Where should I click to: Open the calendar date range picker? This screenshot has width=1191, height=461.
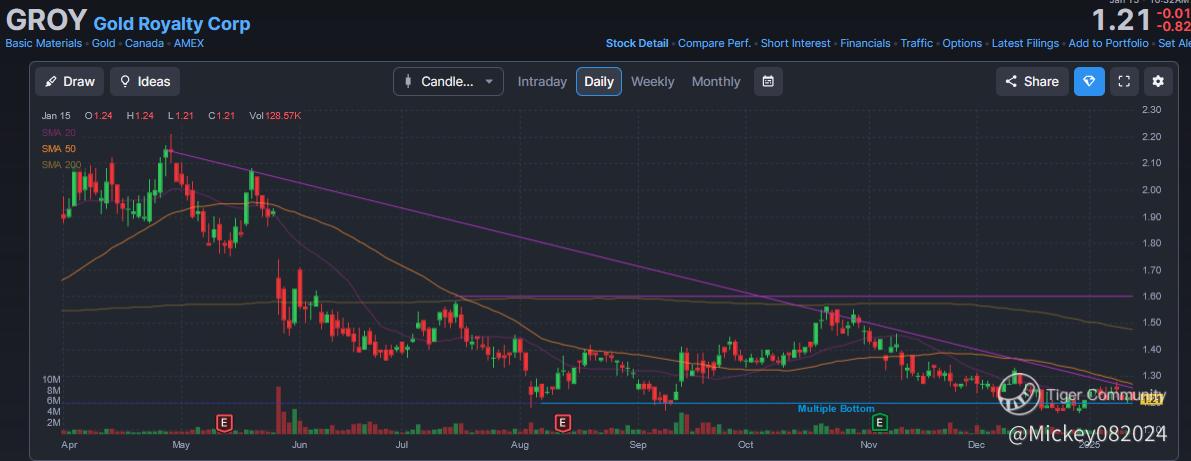click(x=768, y=81)
